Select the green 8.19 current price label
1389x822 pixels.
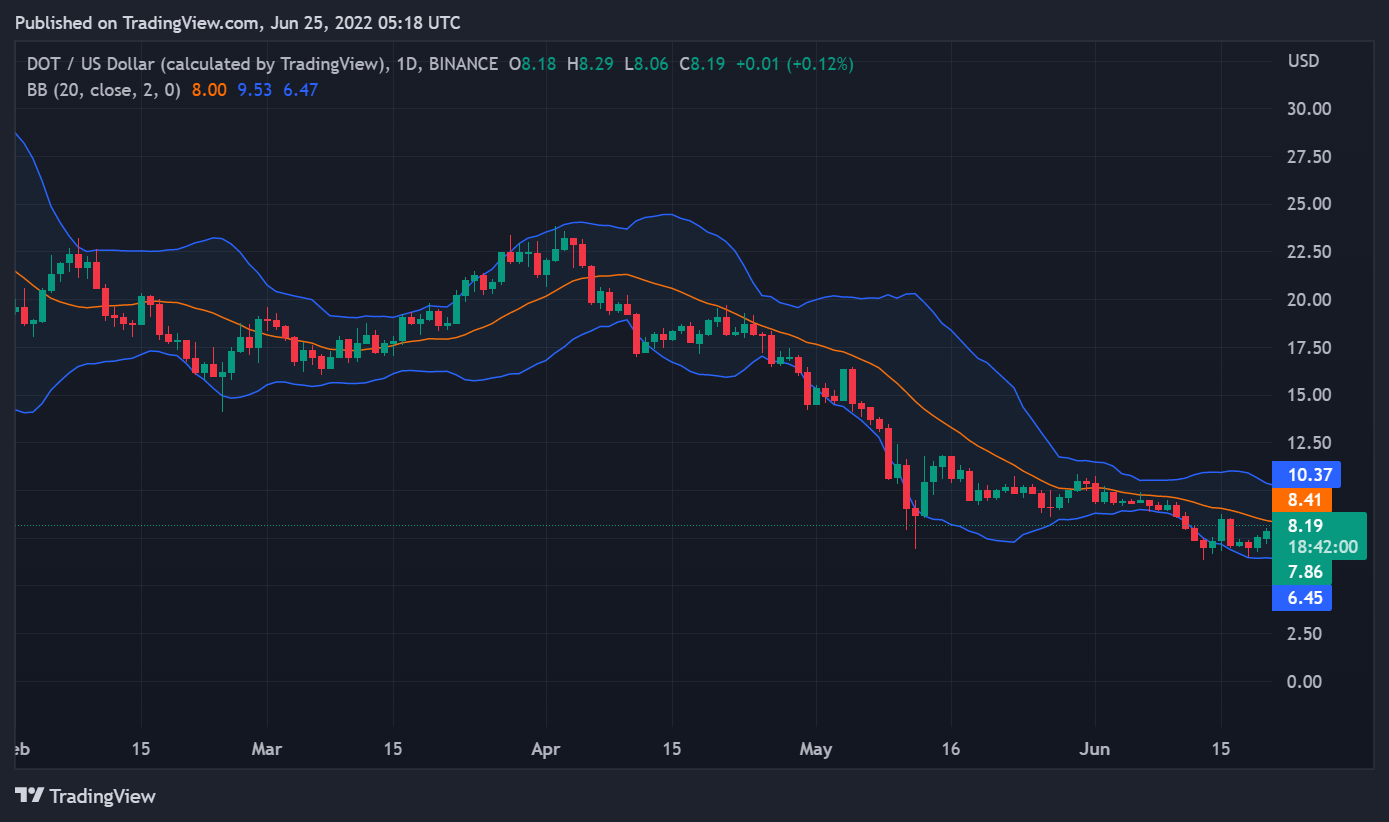tap(1307, 524)
